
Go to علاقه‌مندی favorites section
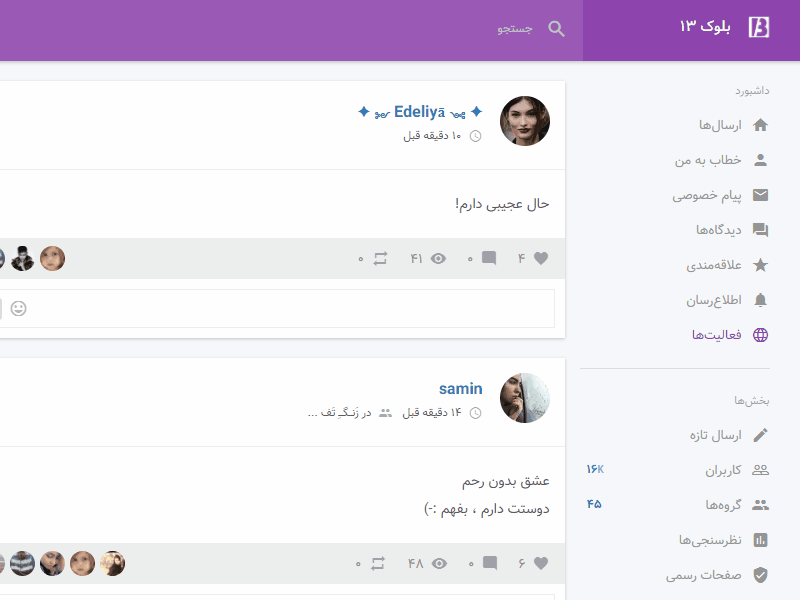click(727, 265)
